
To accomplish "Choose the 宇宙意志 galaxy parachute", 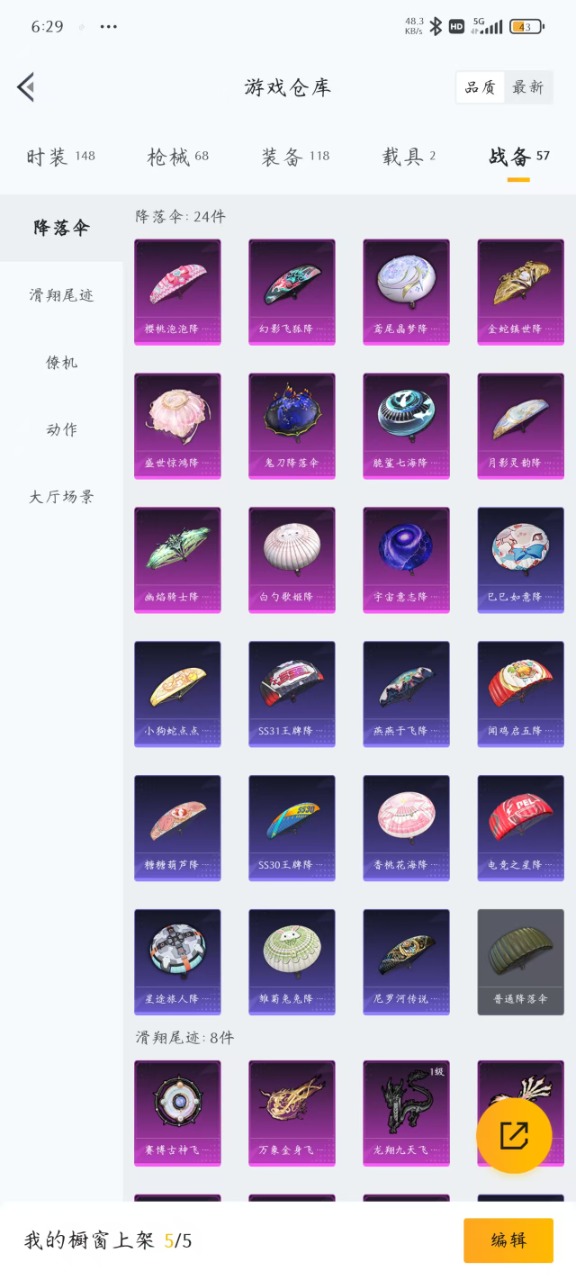I will [406, 560].
